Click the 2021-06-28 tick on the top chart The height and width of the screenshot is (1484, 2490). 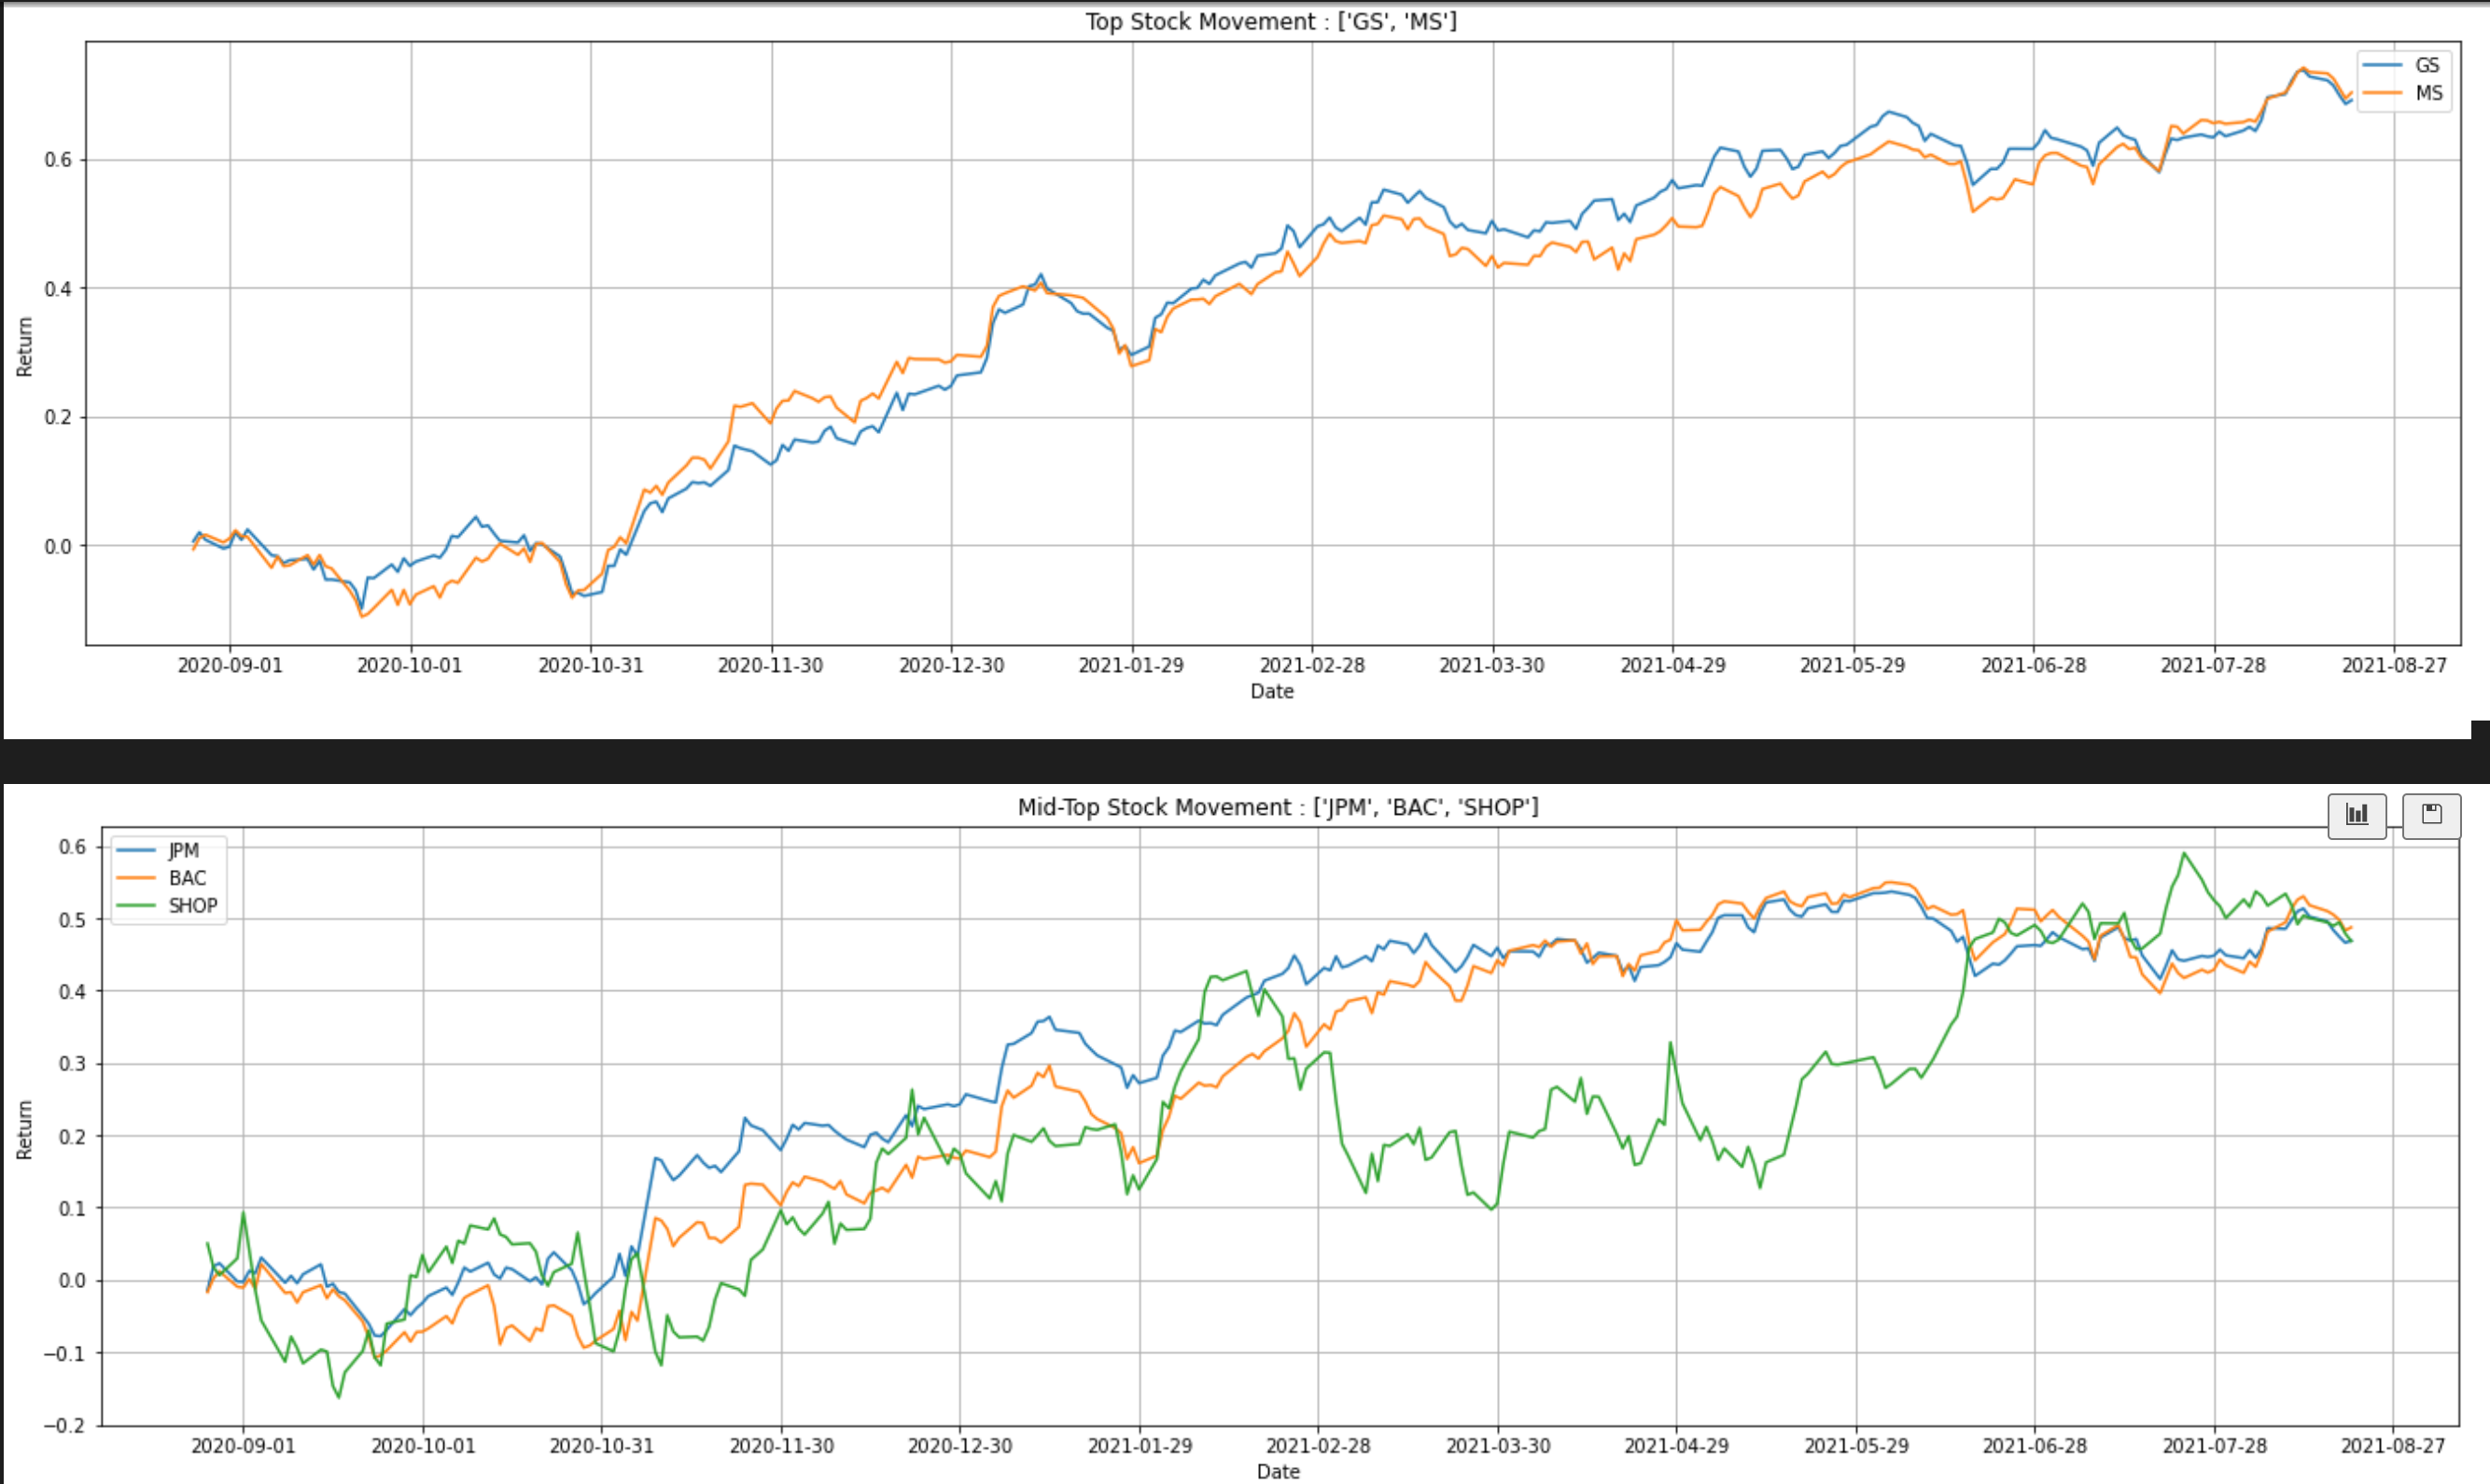click(2034, 665)
